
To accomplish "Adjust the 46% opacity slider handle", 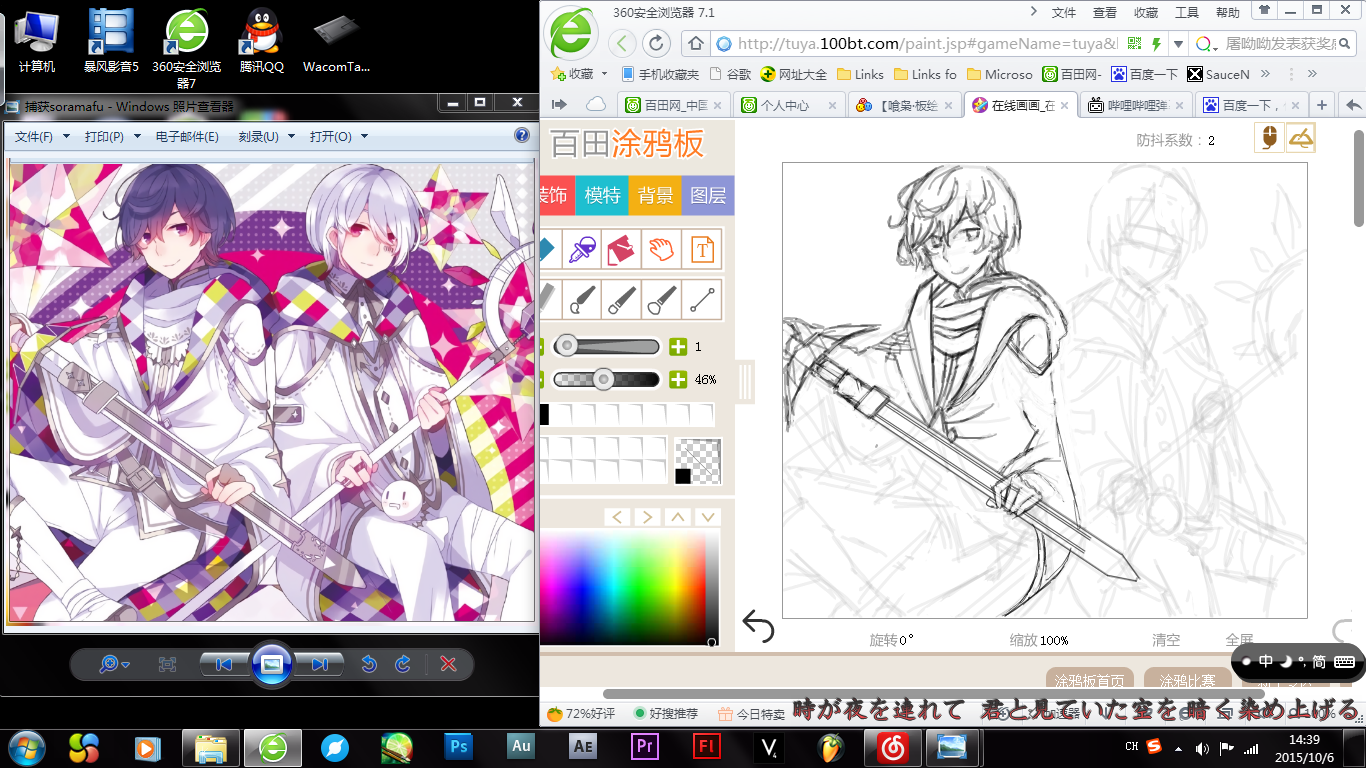I will 602,379.
